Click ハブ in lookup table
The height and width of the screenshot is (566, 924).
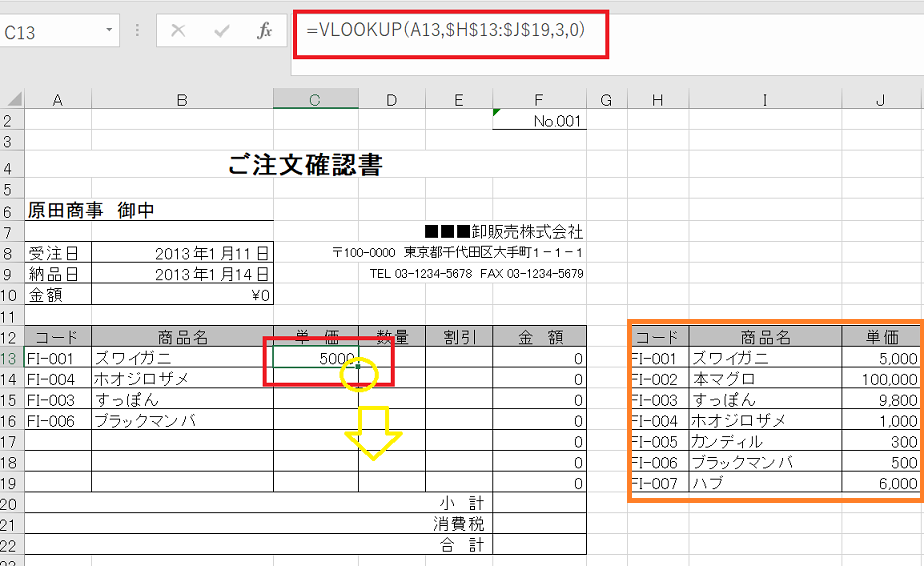765,483
